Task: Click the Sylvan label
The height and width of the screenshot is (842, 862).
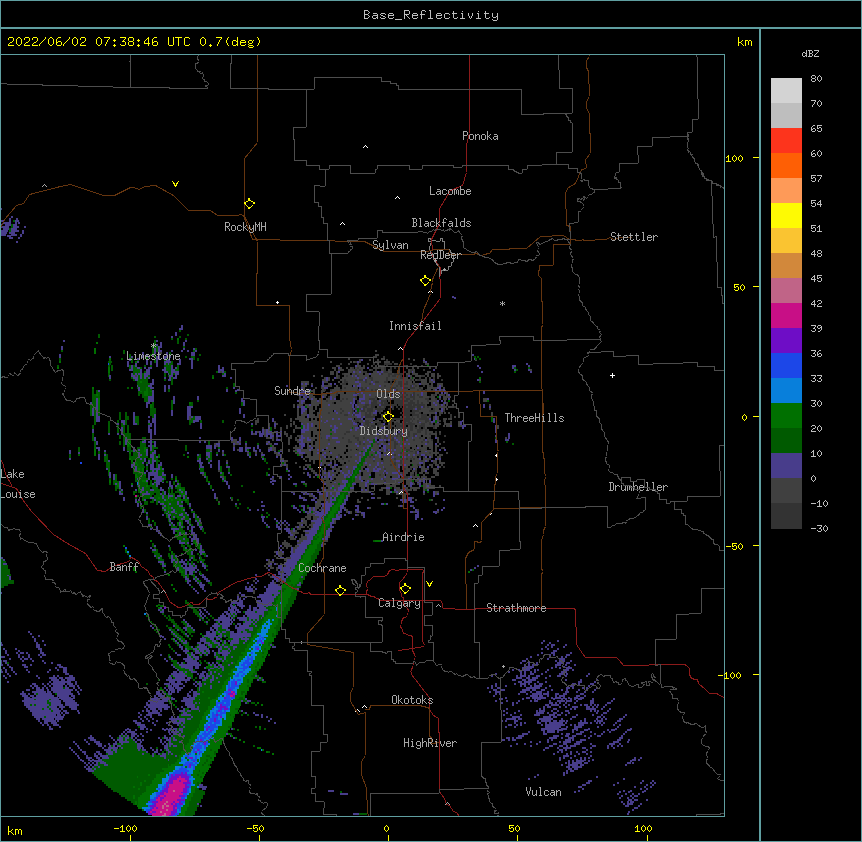Action: tap(390, 245)
